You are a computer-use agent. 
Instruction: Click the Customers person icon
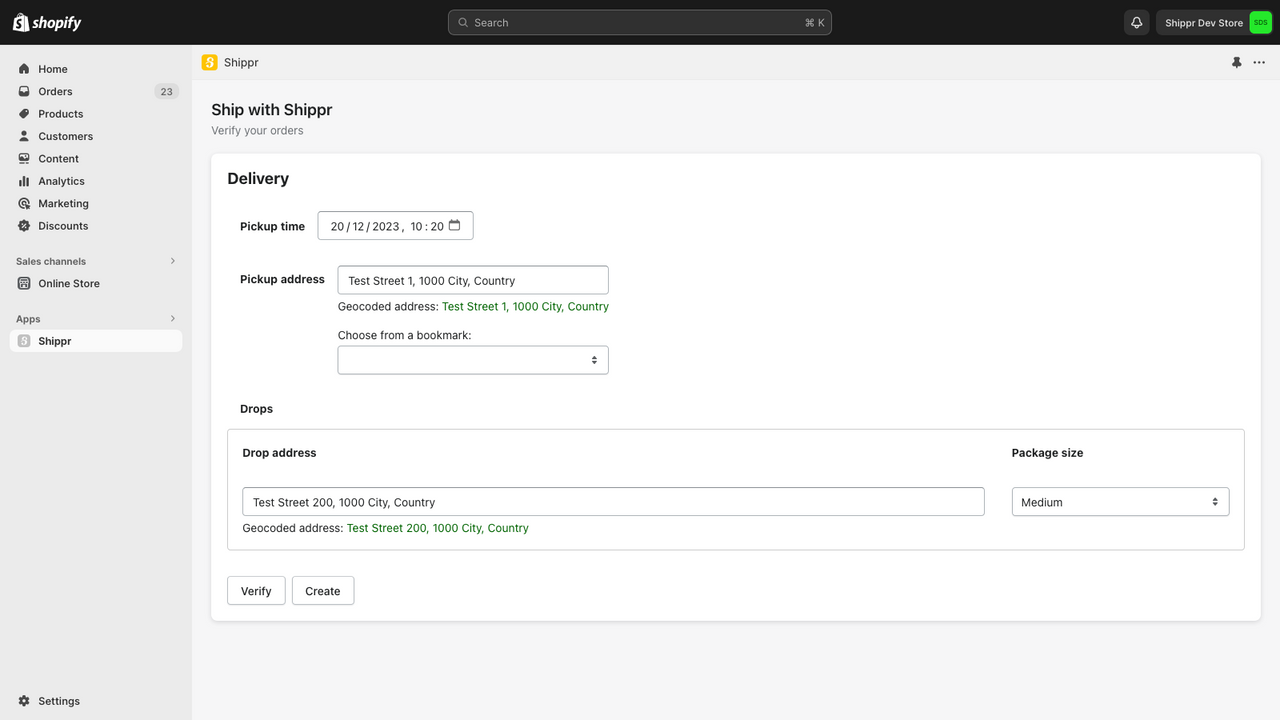[24, 136]
